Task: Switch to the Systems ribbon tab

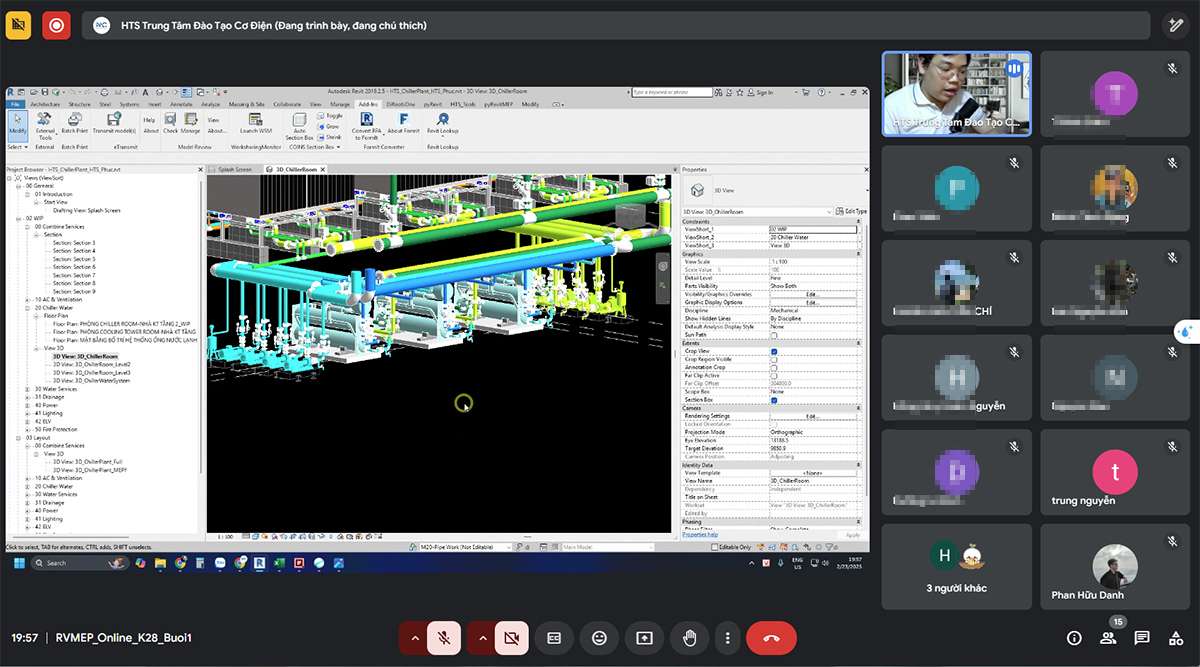Action: pos(130,103)
